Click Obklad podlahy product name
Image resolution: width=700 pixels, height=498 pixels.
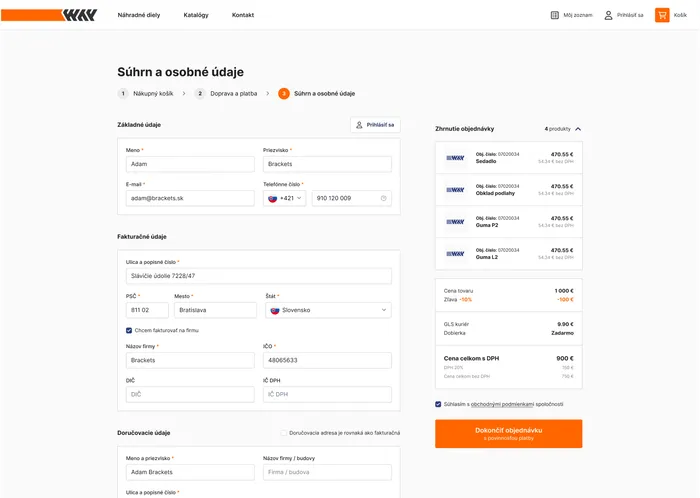click(x=495, y=193)
